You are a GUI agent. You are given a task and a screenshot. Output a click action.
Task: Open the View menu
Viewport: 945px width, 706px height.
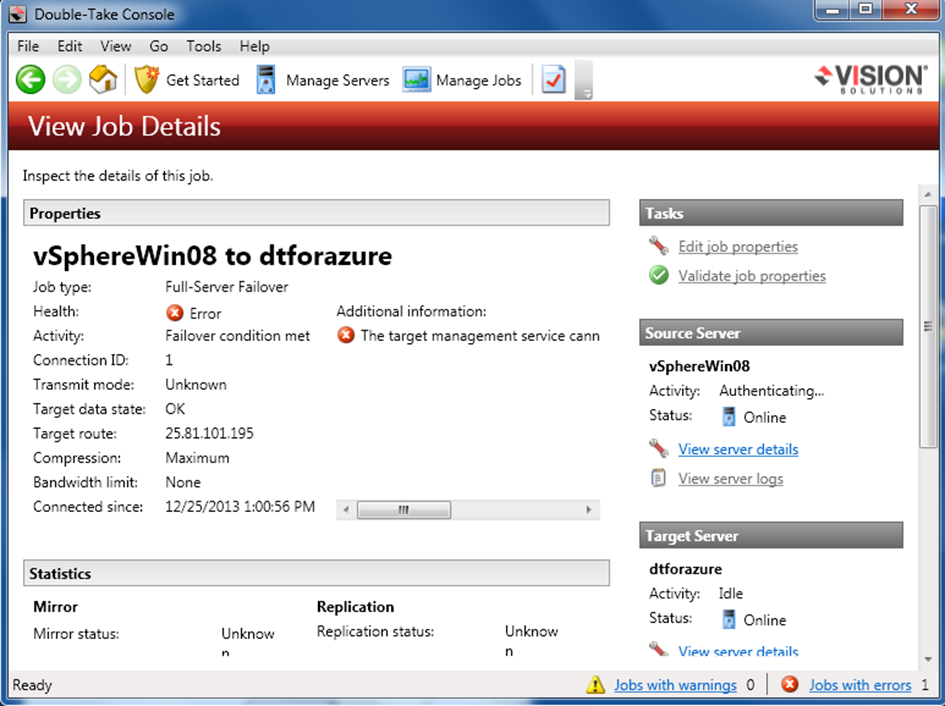coord(116,46)
